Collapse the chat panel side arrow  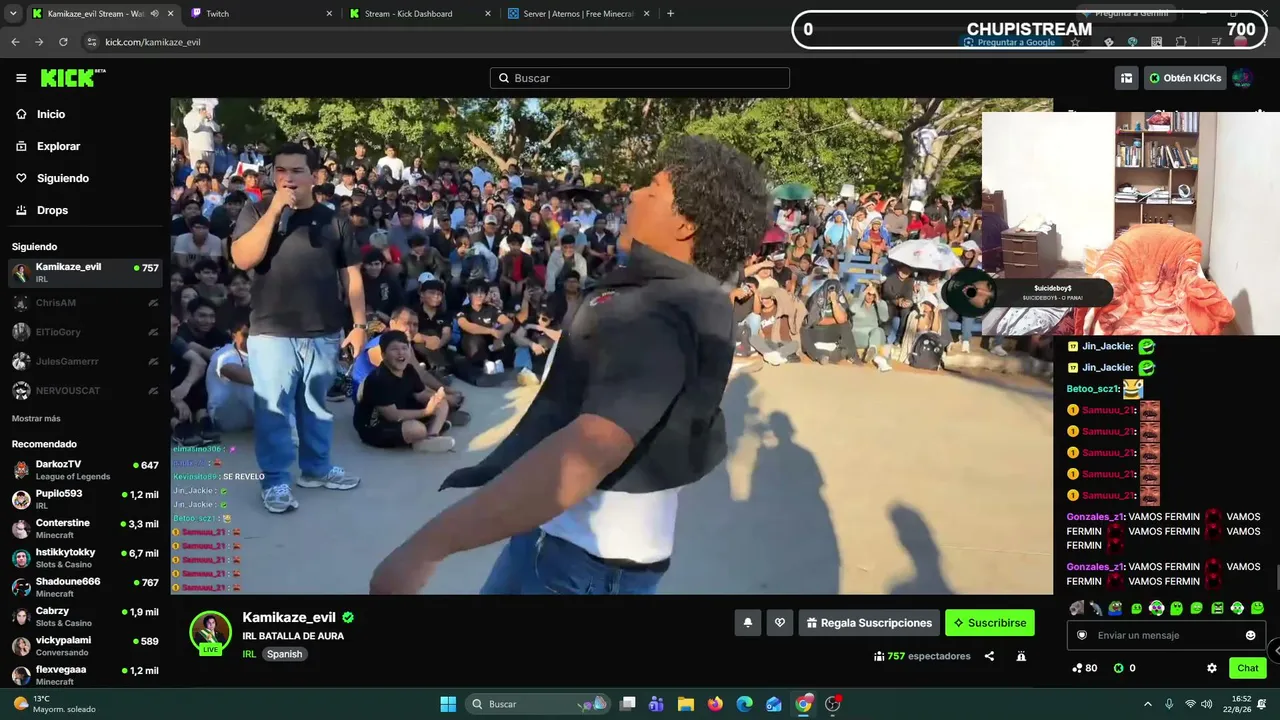[1275, 651]
